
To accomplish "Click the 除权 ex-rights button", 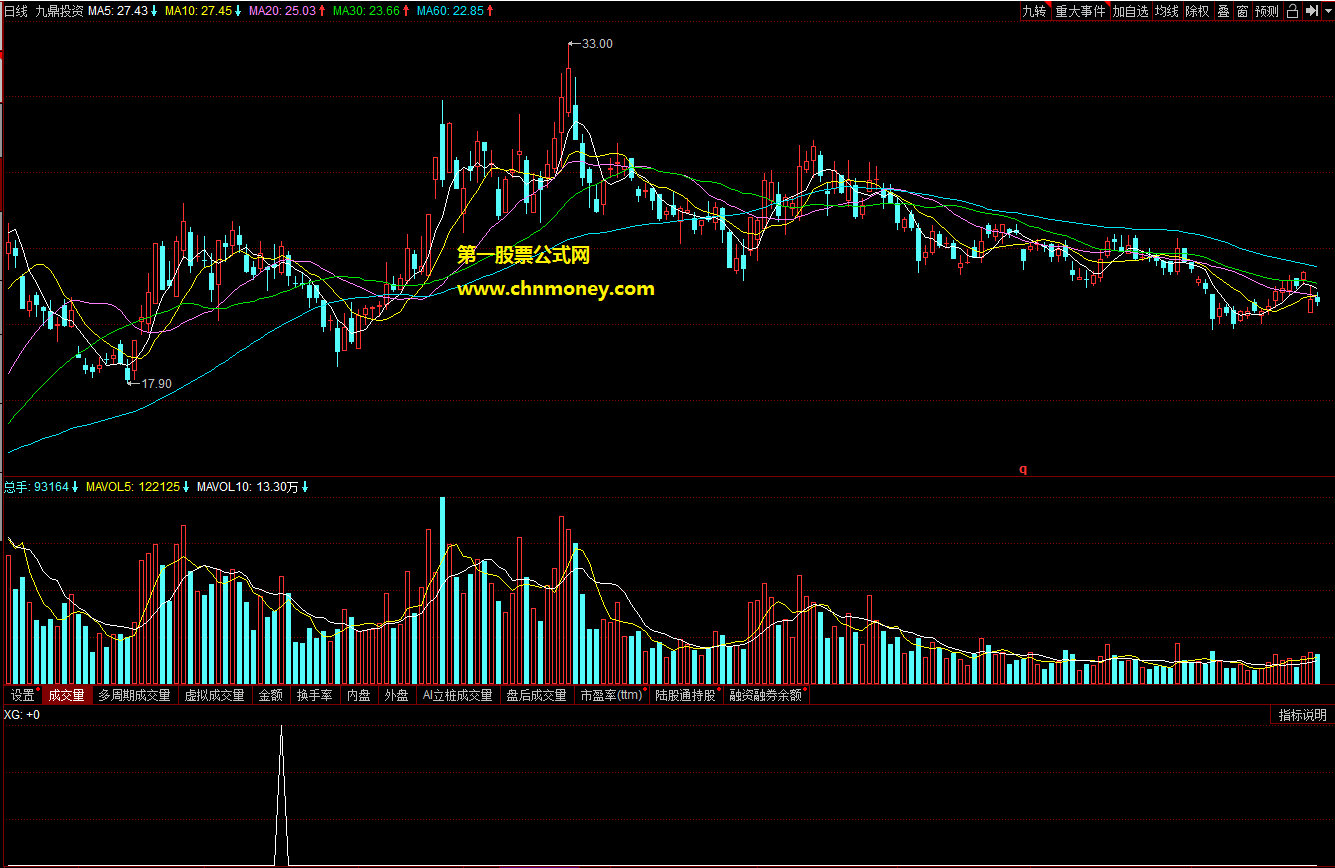I will [x=1197, y=12].
